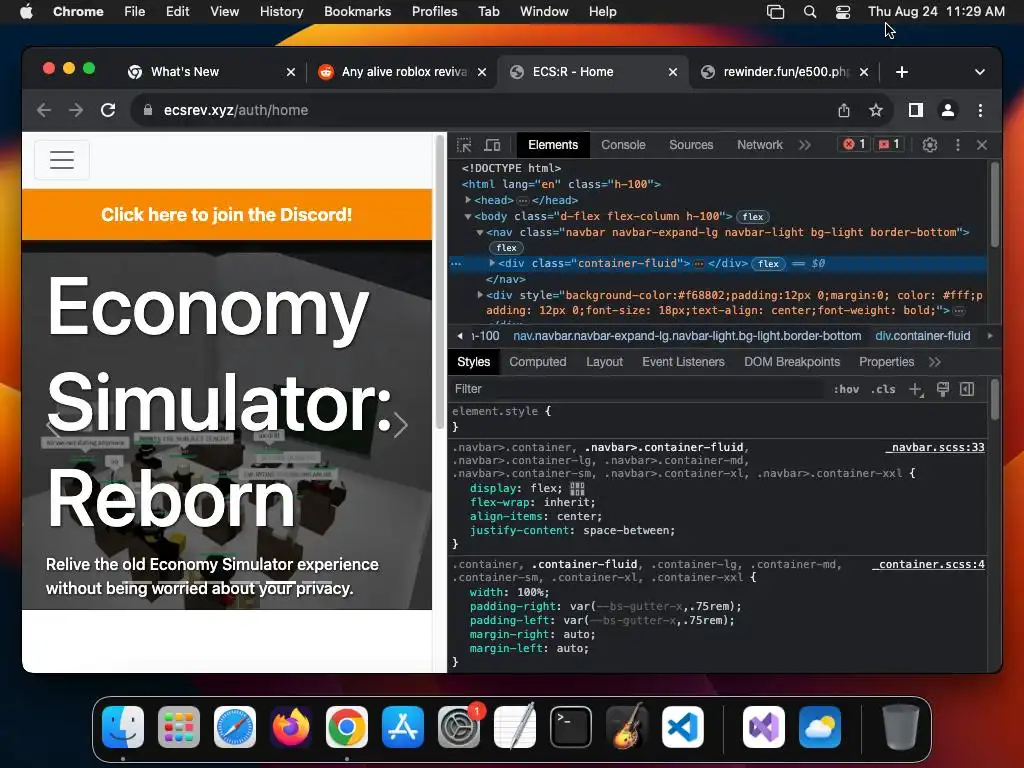Click the rendering emulation paintbrush icon
The width and height of the screenshot is (1024, 768).
[942, 389]
